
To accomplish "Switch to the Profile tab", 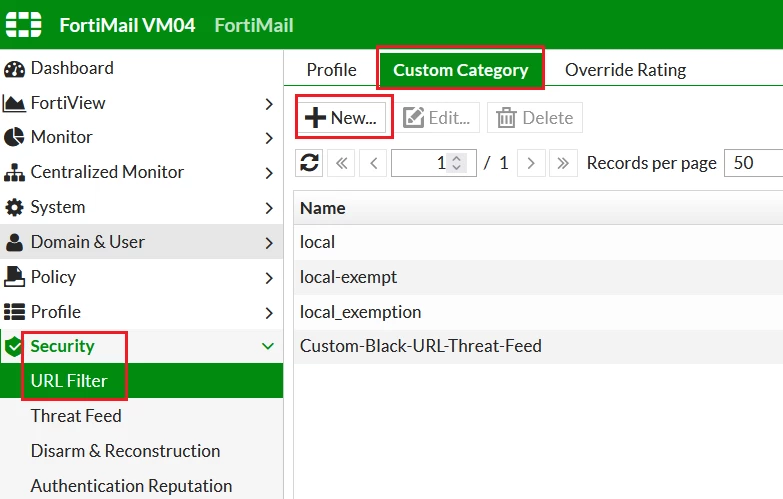I will coord(332,69).
